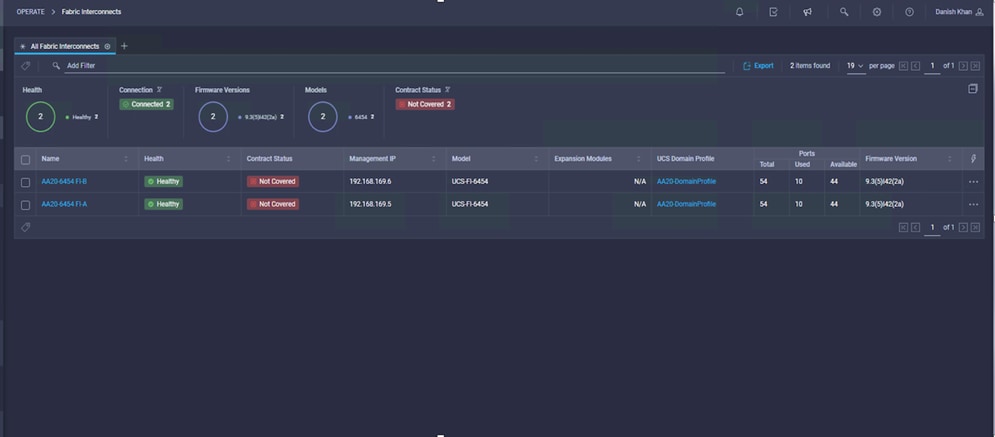This screenshot has width=995, height=437.
Task: Sort by the Health column
Action: (x=228, y=159)
